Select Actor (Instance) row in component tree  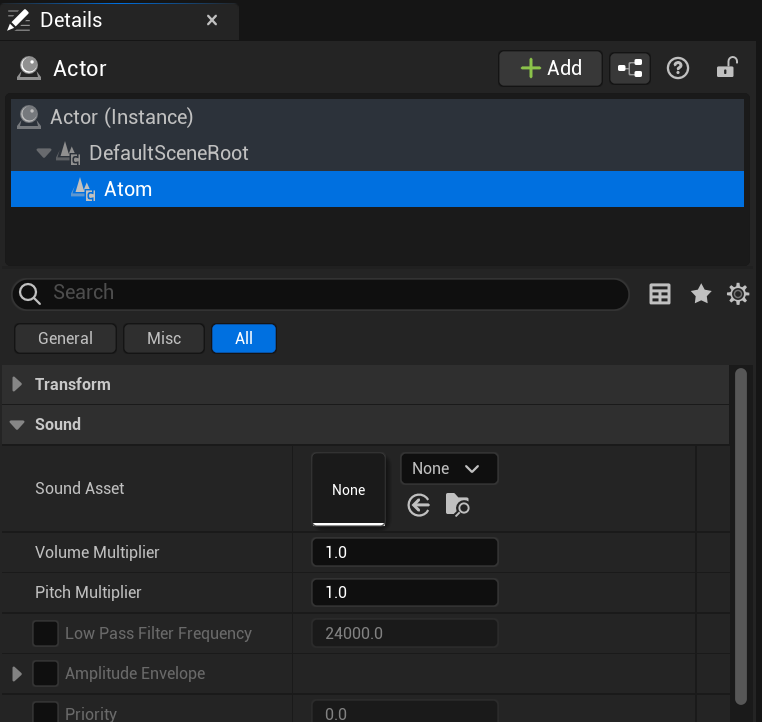377,117
